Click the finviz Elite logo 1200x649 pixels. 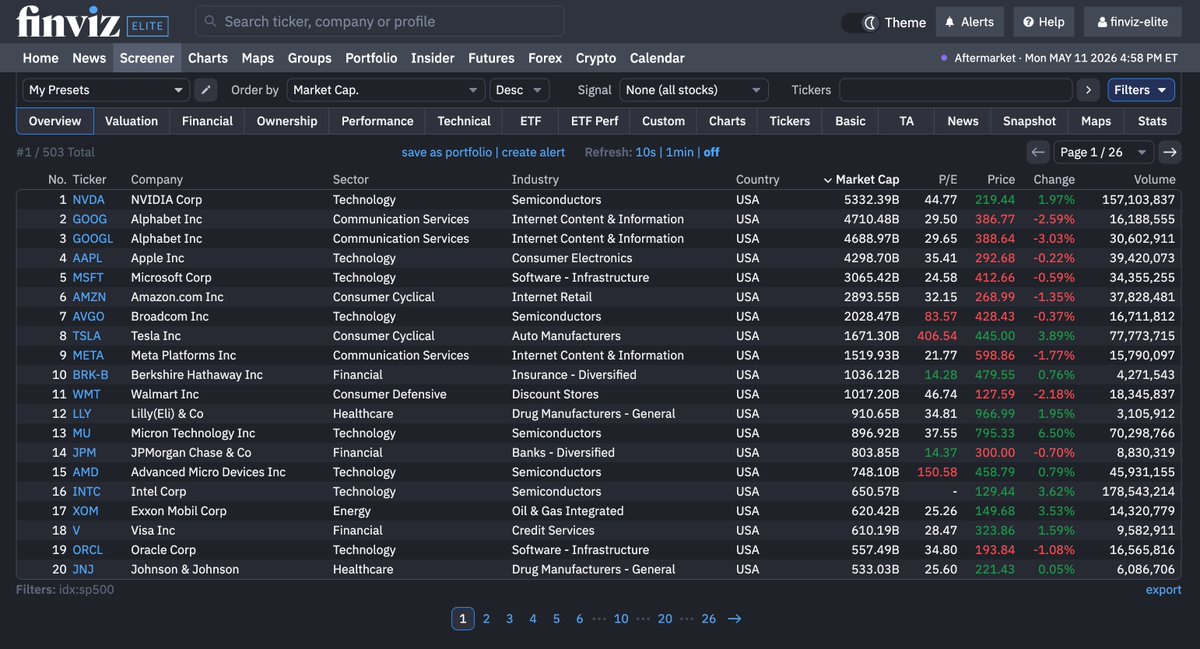point(92,21)
